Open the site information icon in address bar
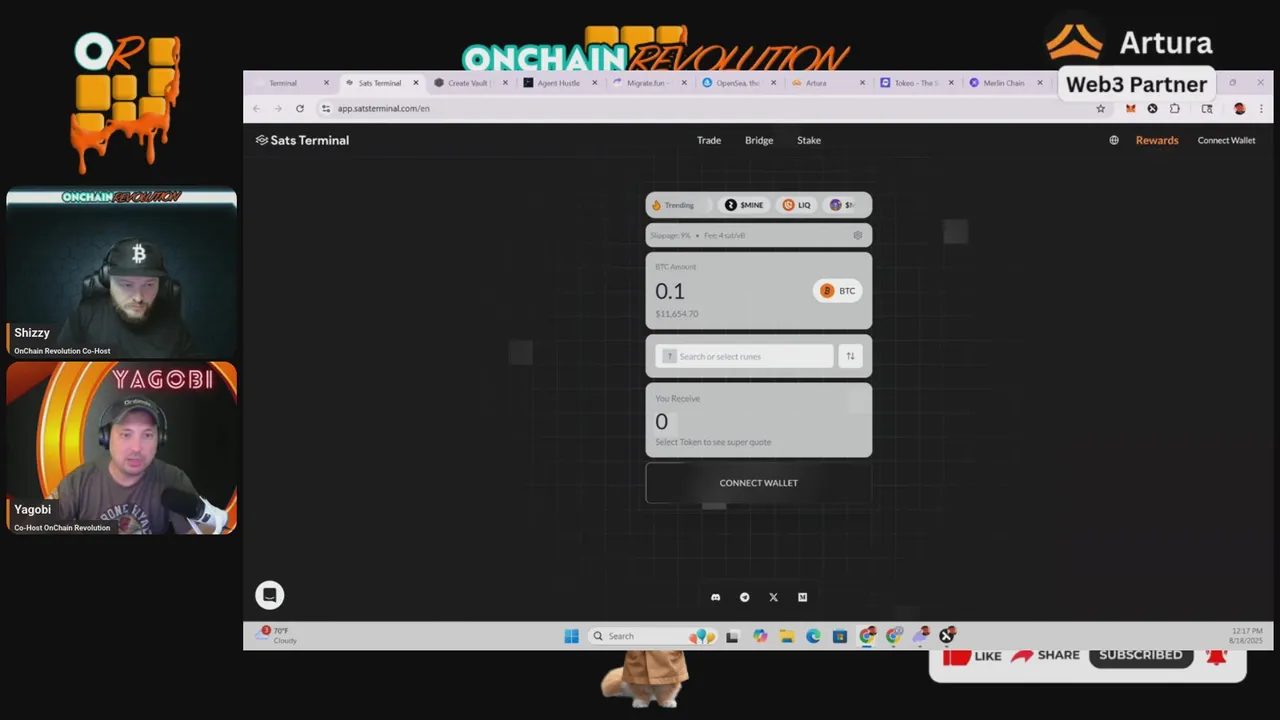 (x=325, y=108)
